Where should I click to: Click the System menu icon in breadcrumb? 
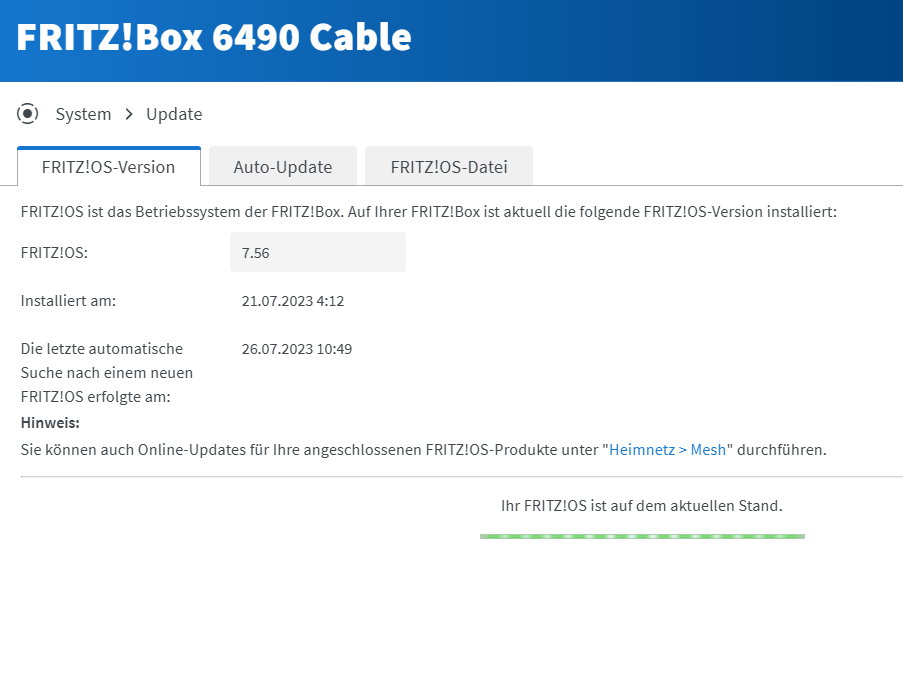pyautogui.click(x=27, y=114)
